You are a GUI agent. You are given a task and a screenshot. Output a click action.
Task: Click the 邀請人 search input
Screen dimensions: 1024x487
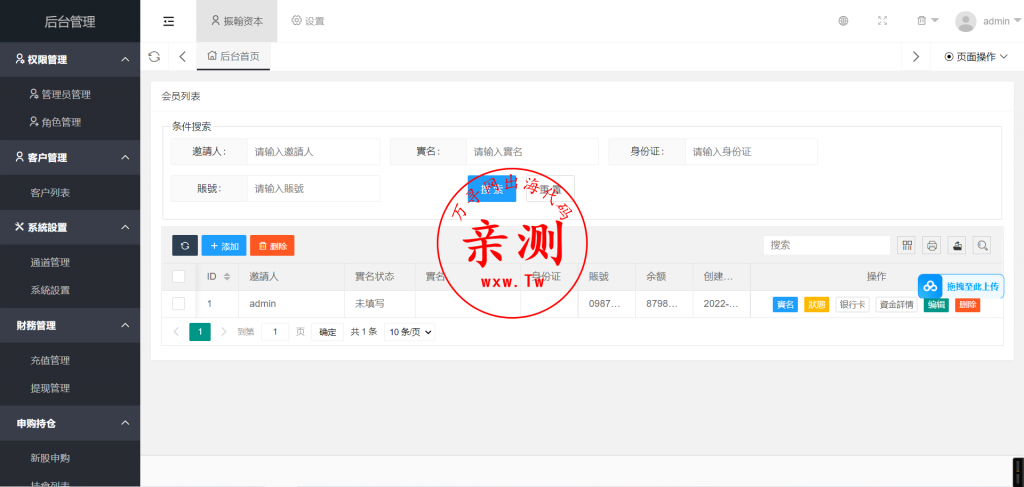click(313, 151)
